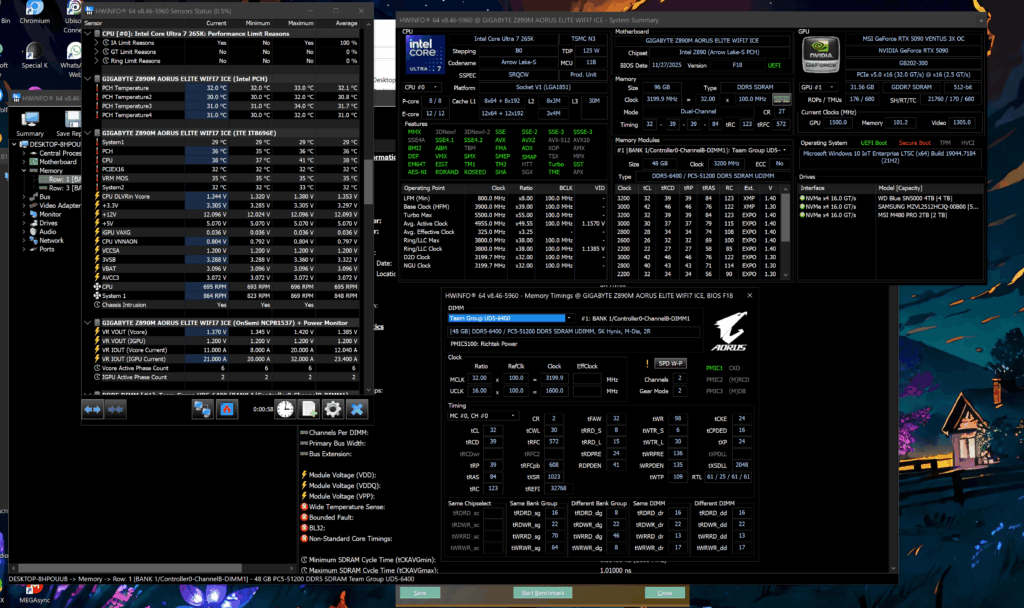Click the Intel Core Ultra 7 logo
Image resolution: width=1024 pixels, height=608 pixels.
click(x=424, y=54)
